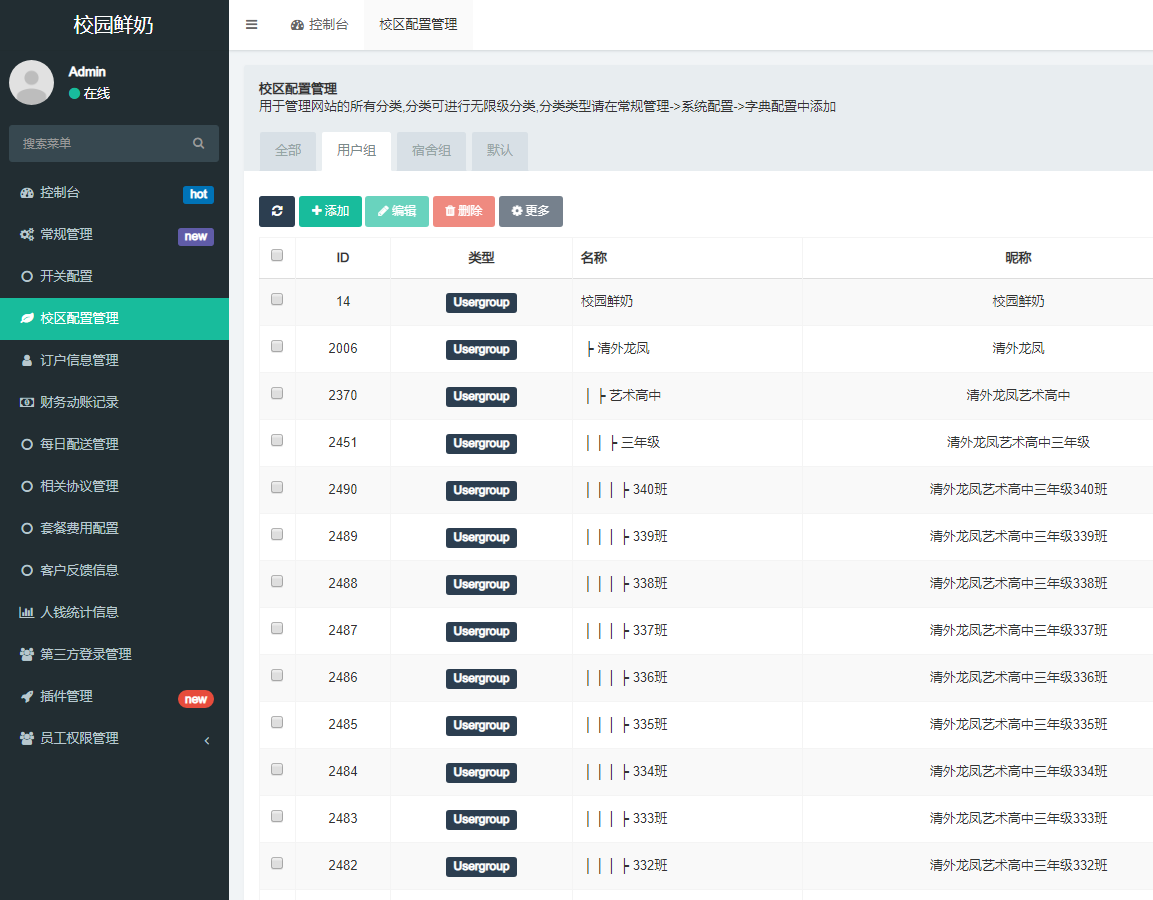Click the green 添加 button

click(x=330, y=211)
